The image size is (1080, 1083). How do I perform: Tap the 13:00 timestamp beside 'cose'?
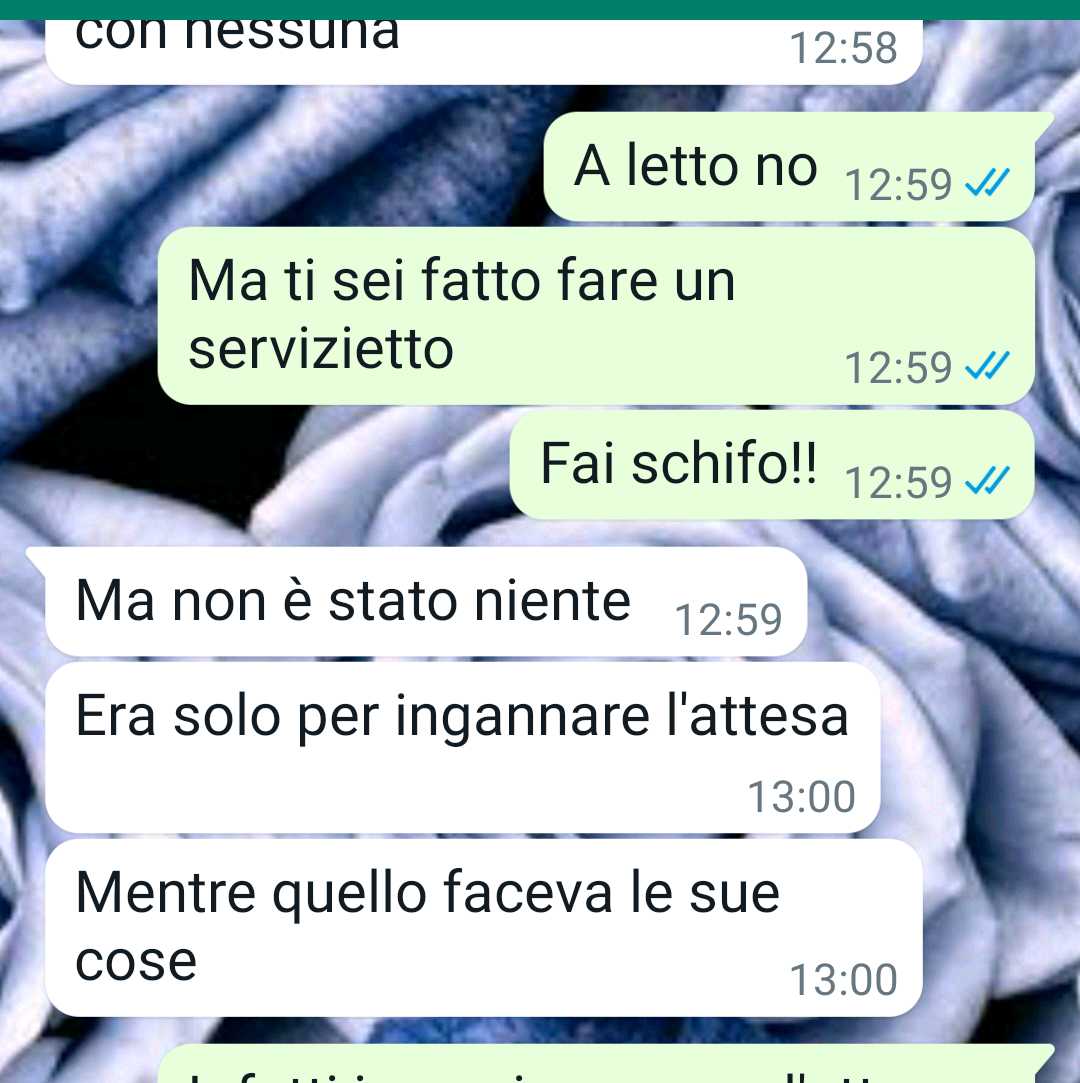click(x=843, y=979)
